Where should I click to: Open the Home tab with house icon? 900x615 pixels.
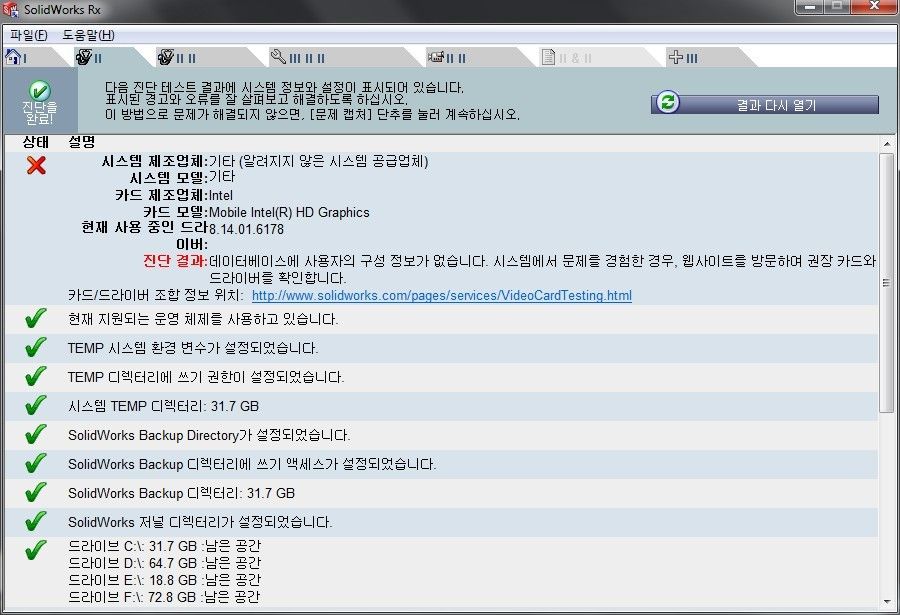[29, 57]
